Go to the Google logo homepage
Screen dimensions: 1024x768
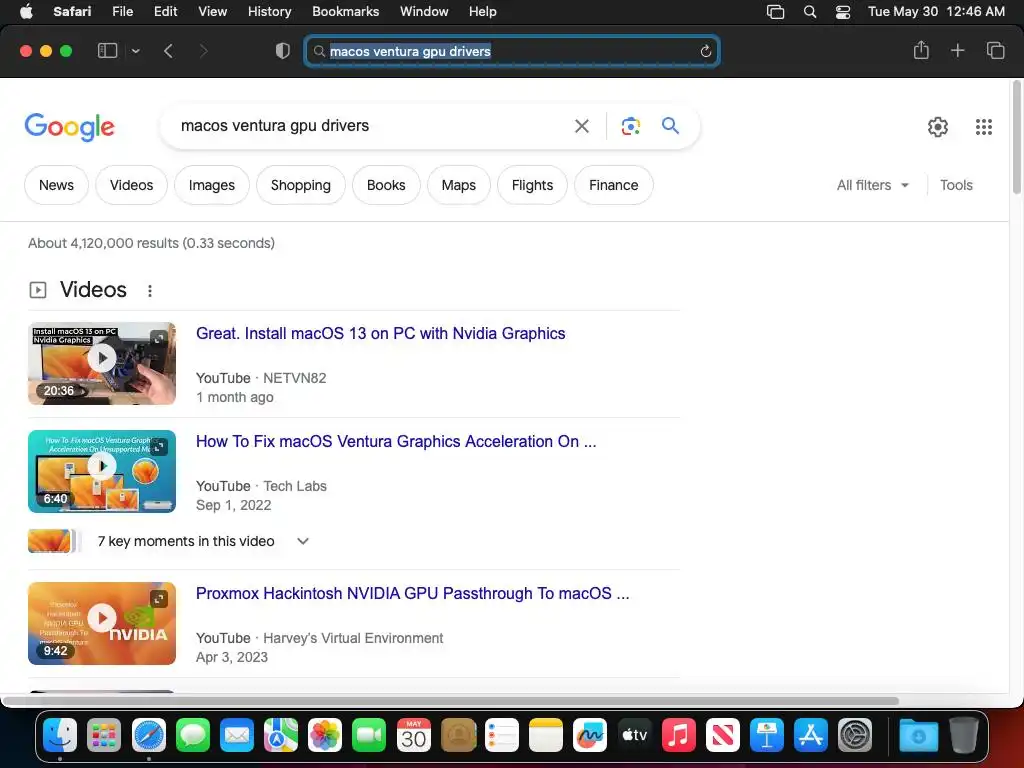[x=69, y=126]
